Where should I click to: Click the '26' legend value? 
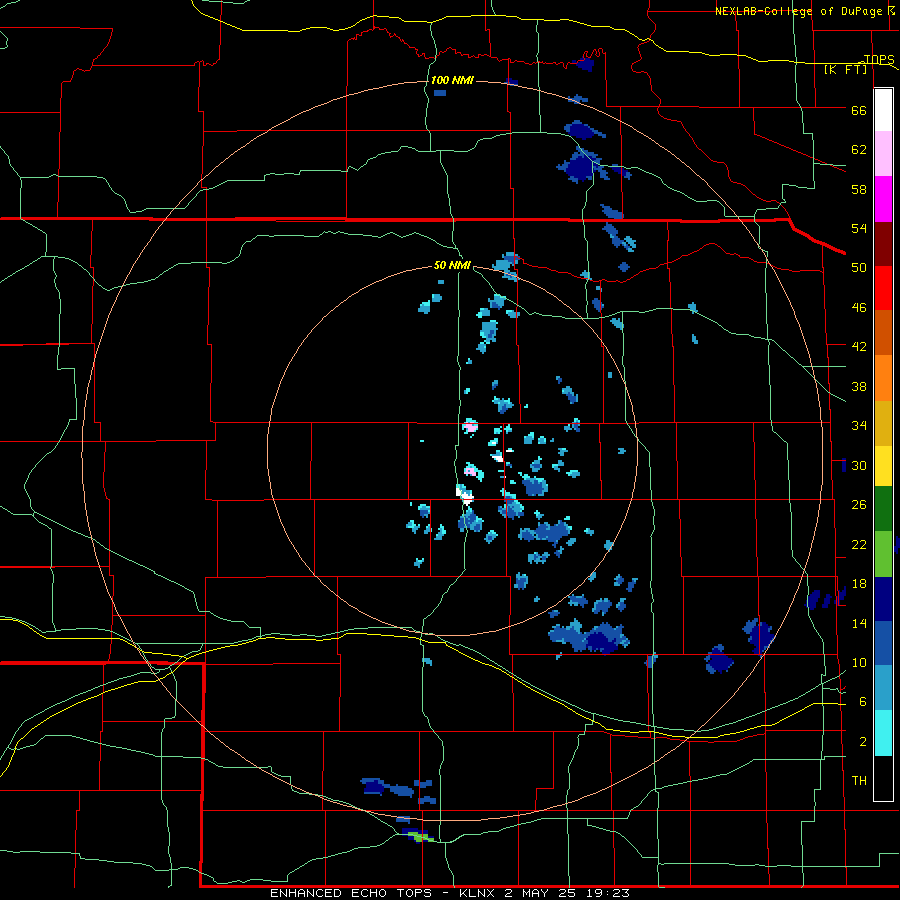859,505
